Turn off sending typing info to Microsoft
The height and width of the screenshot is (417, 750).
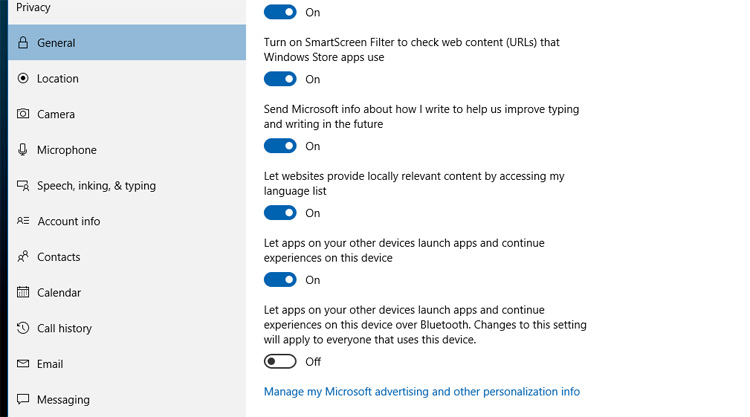[280, 146]
